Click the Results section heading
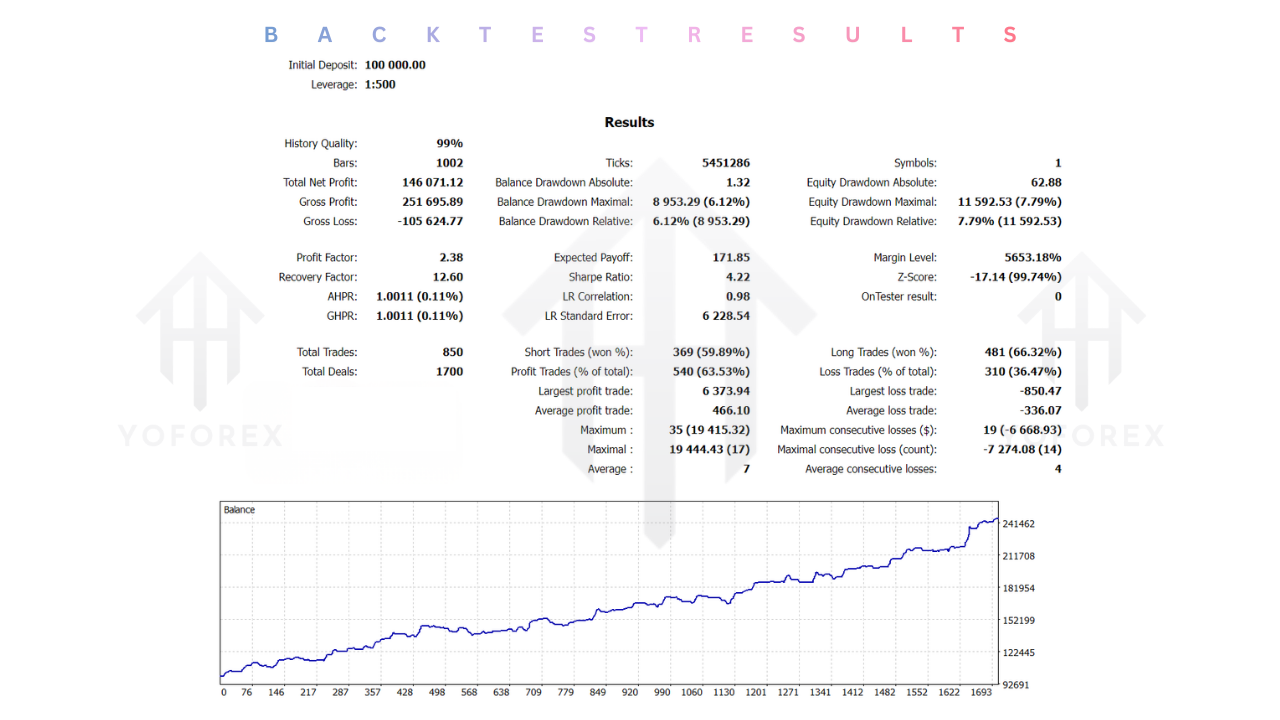The height and width of the screenshot is (720, 1280). 629,122
